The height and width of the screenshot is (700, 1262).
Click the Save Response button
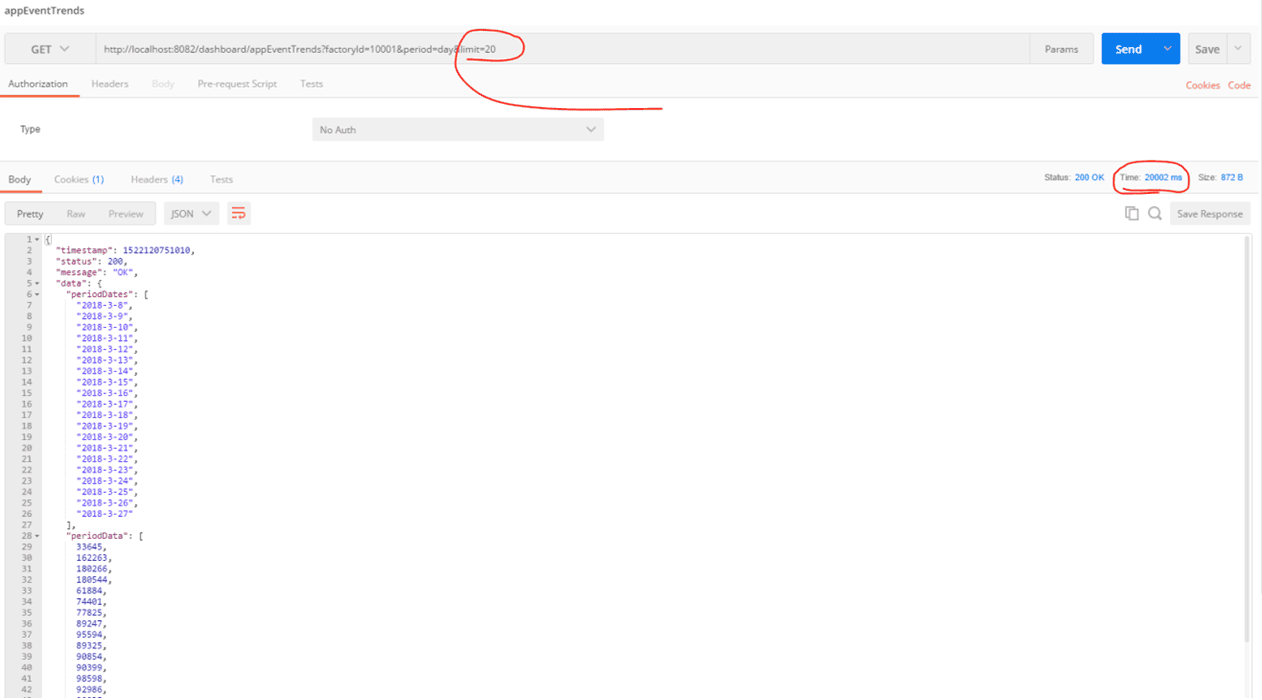coord(1209,214)
